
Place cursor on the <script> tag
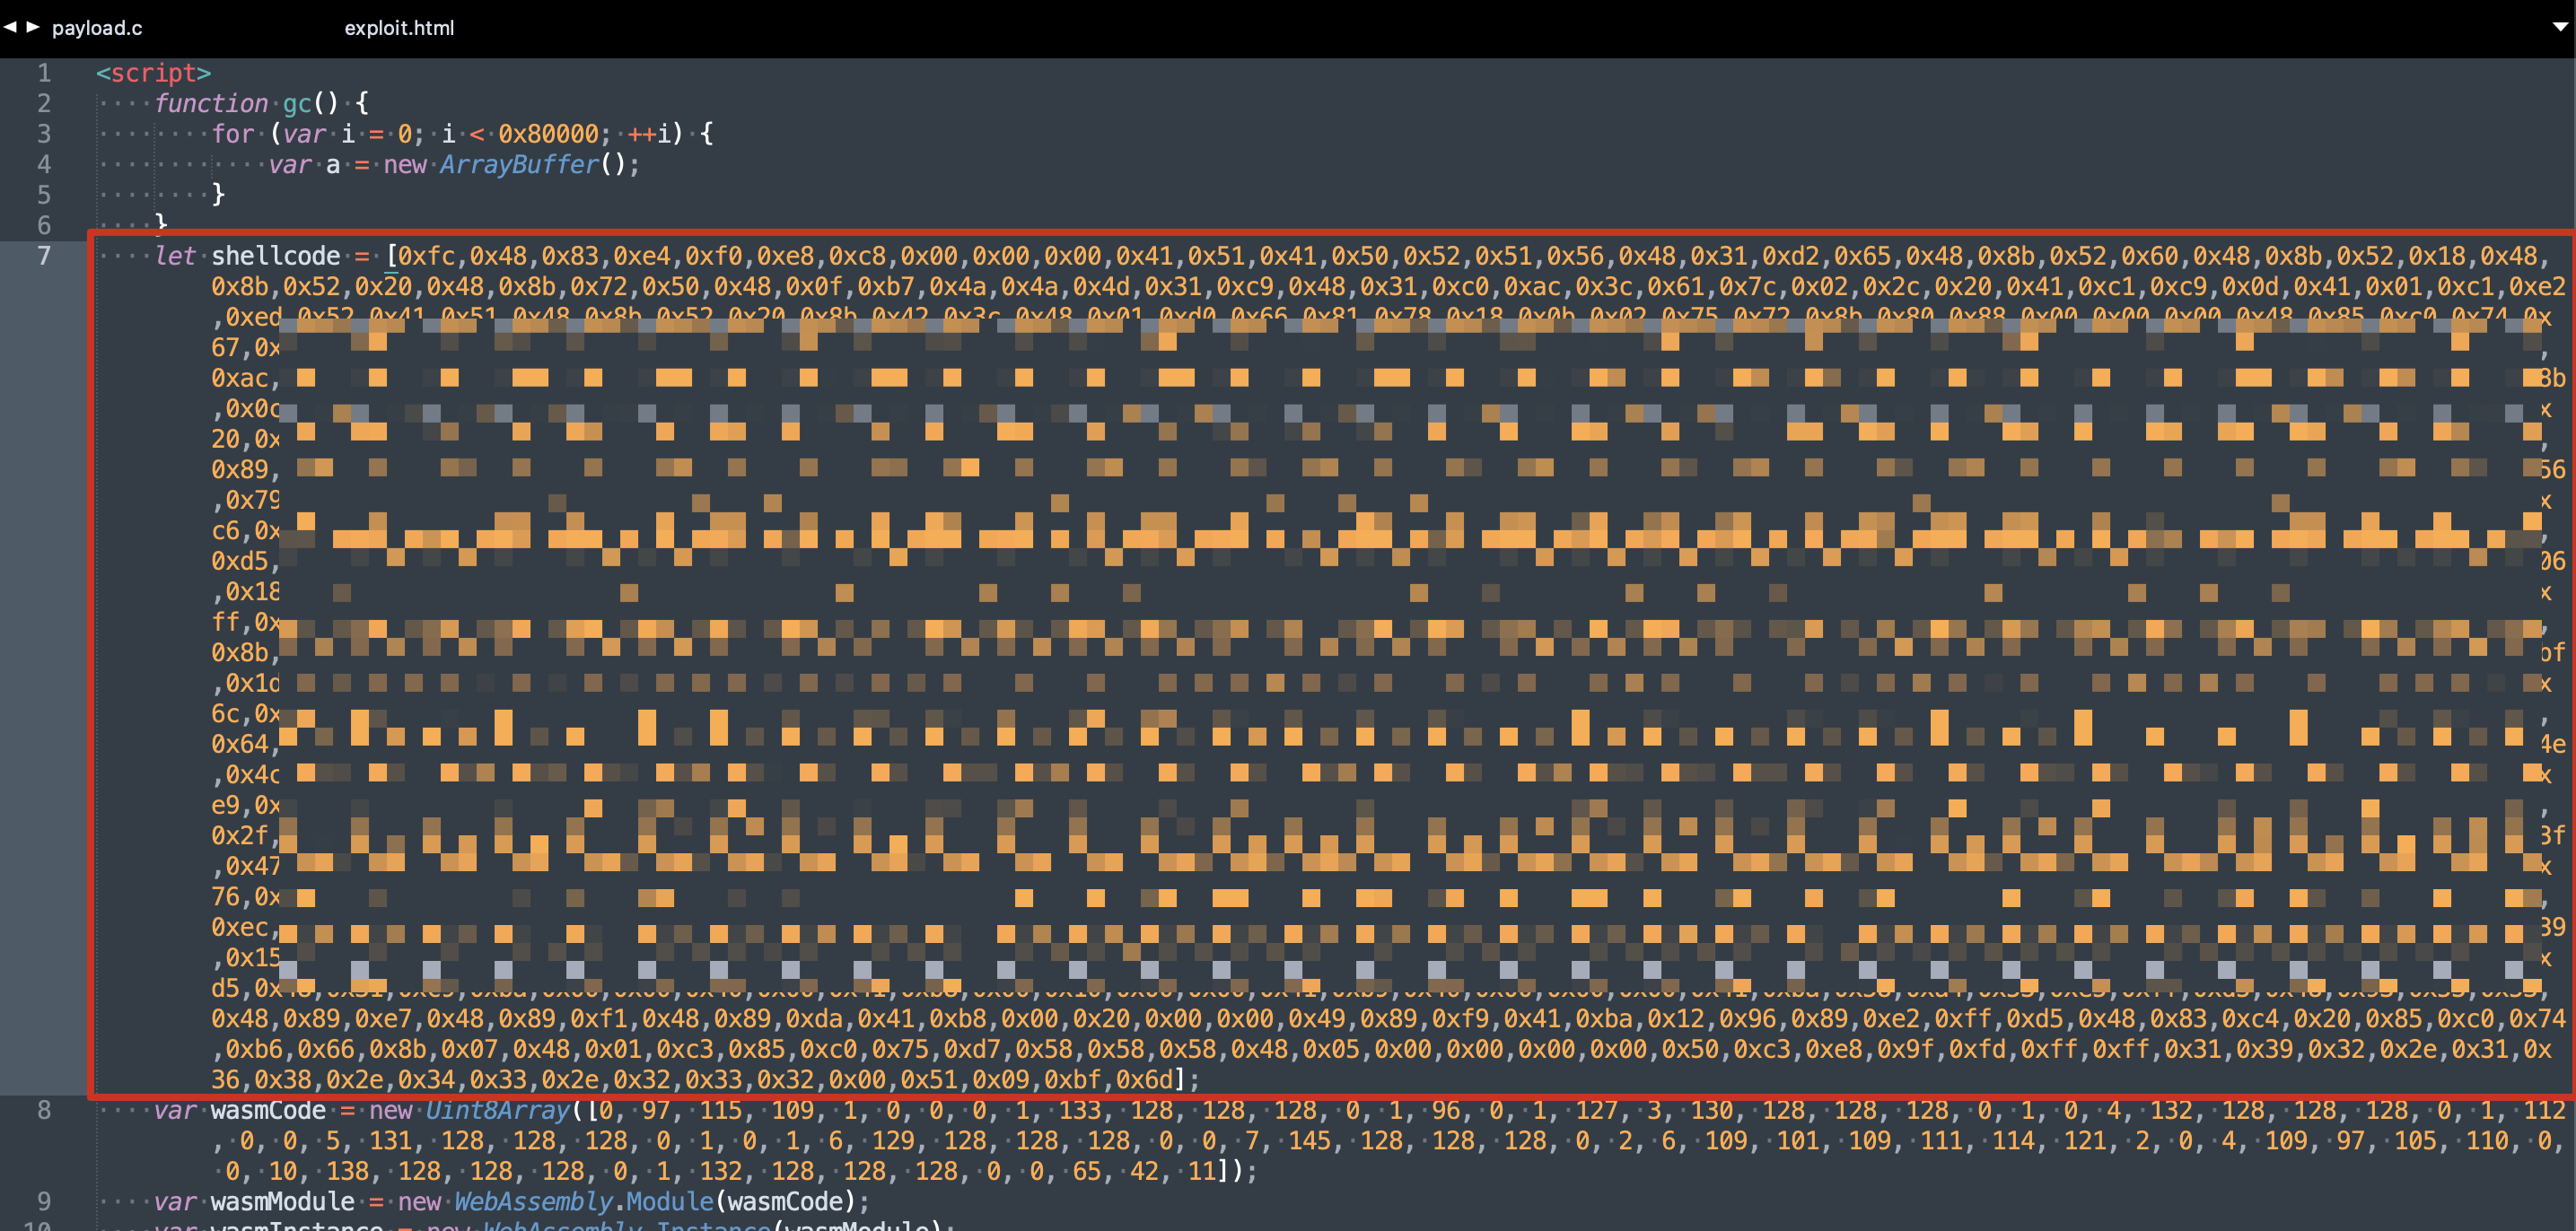click(x=153, y=73)
